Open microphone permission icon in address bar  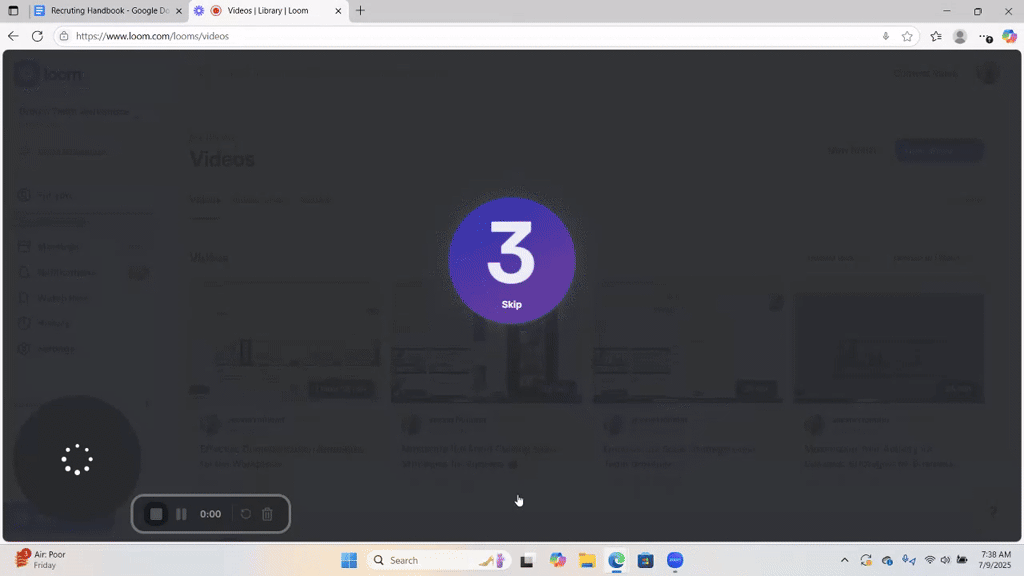pos(886,36)
